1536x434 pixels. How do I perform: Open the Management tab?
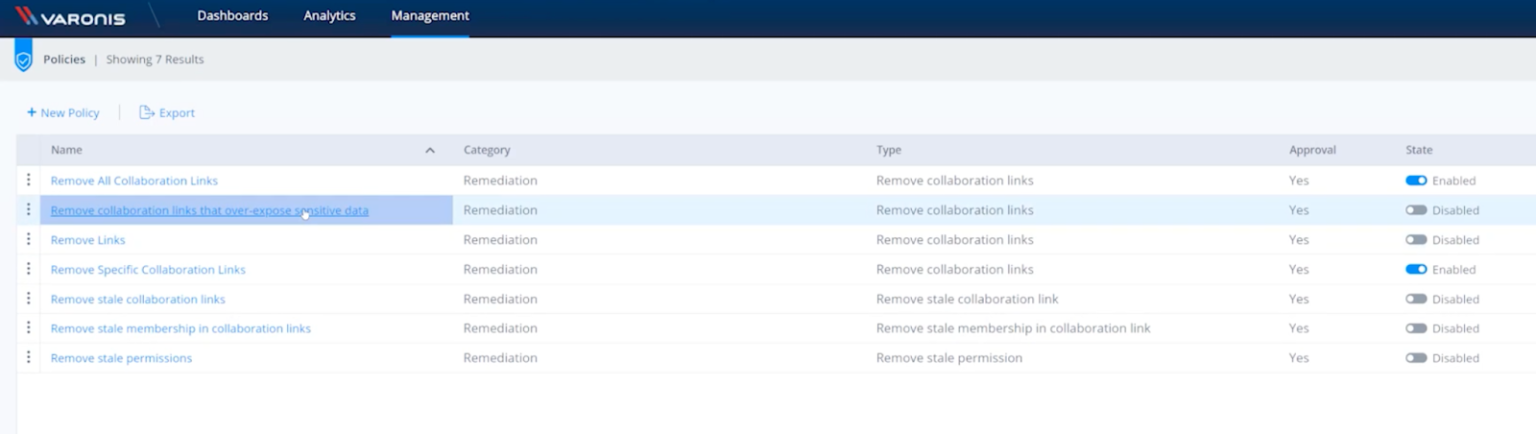[x=430, y=16]
